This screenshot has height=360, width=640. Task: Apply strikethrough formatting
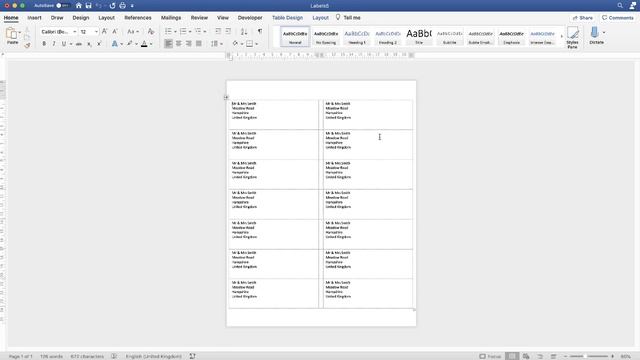79,44
